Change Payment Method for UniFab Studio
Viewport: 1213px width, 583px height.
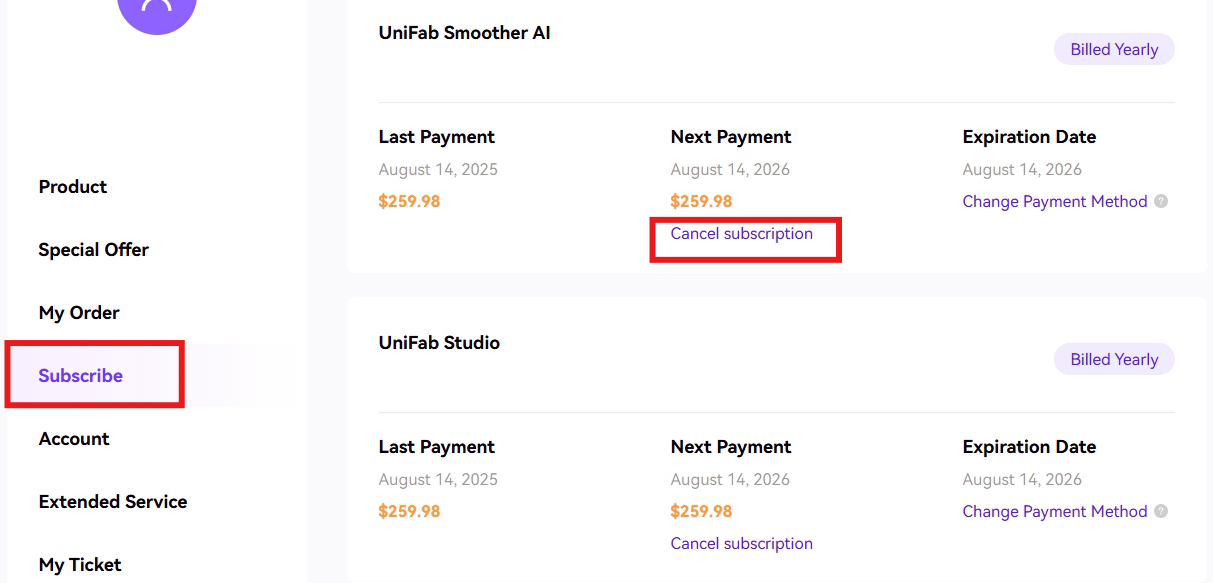point(1055,512)
